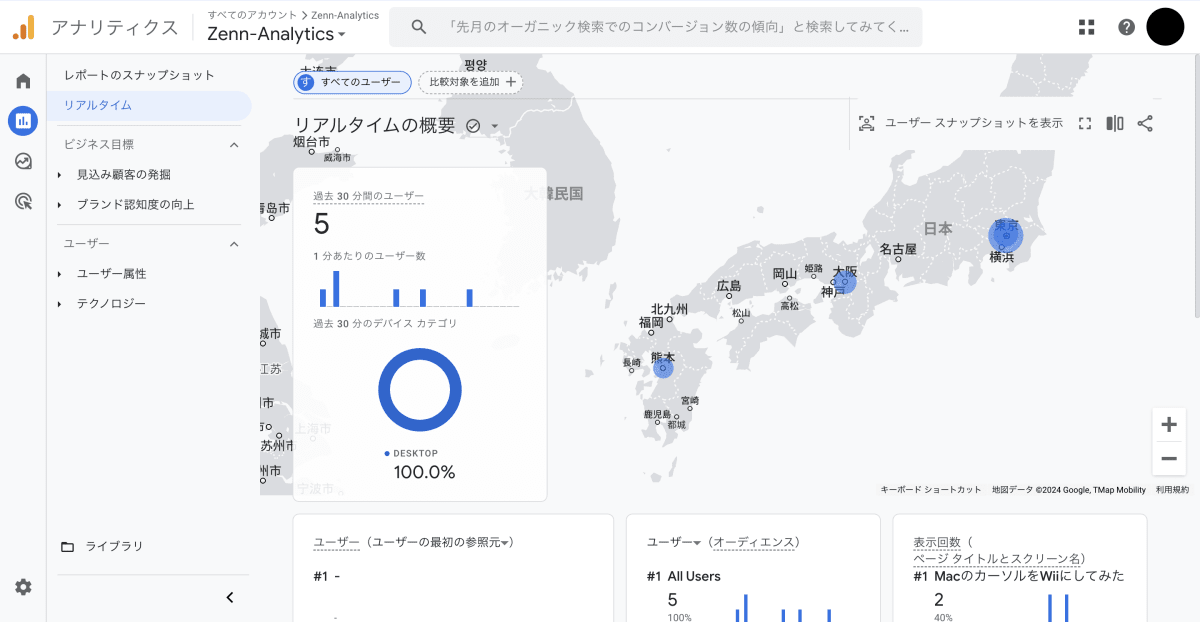
Task: Share this realtime report
Action: 1145,123
